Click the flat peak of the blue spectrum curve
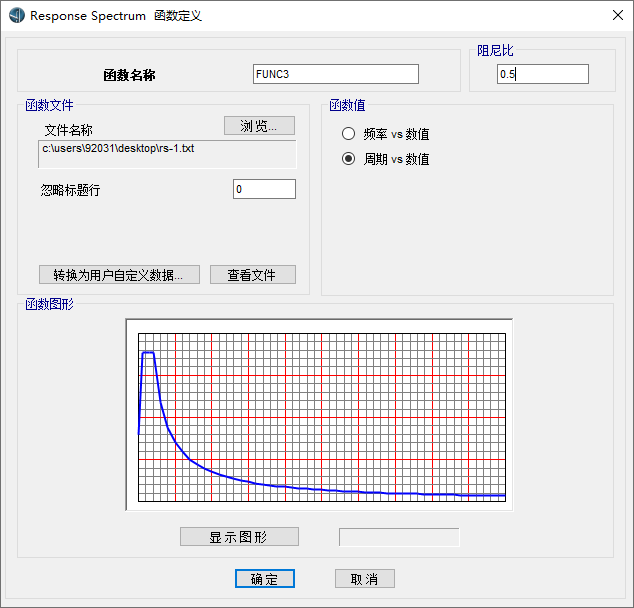The height and width of the screenshot is (608, 634). pyautogui.click(x=148, y=353)
